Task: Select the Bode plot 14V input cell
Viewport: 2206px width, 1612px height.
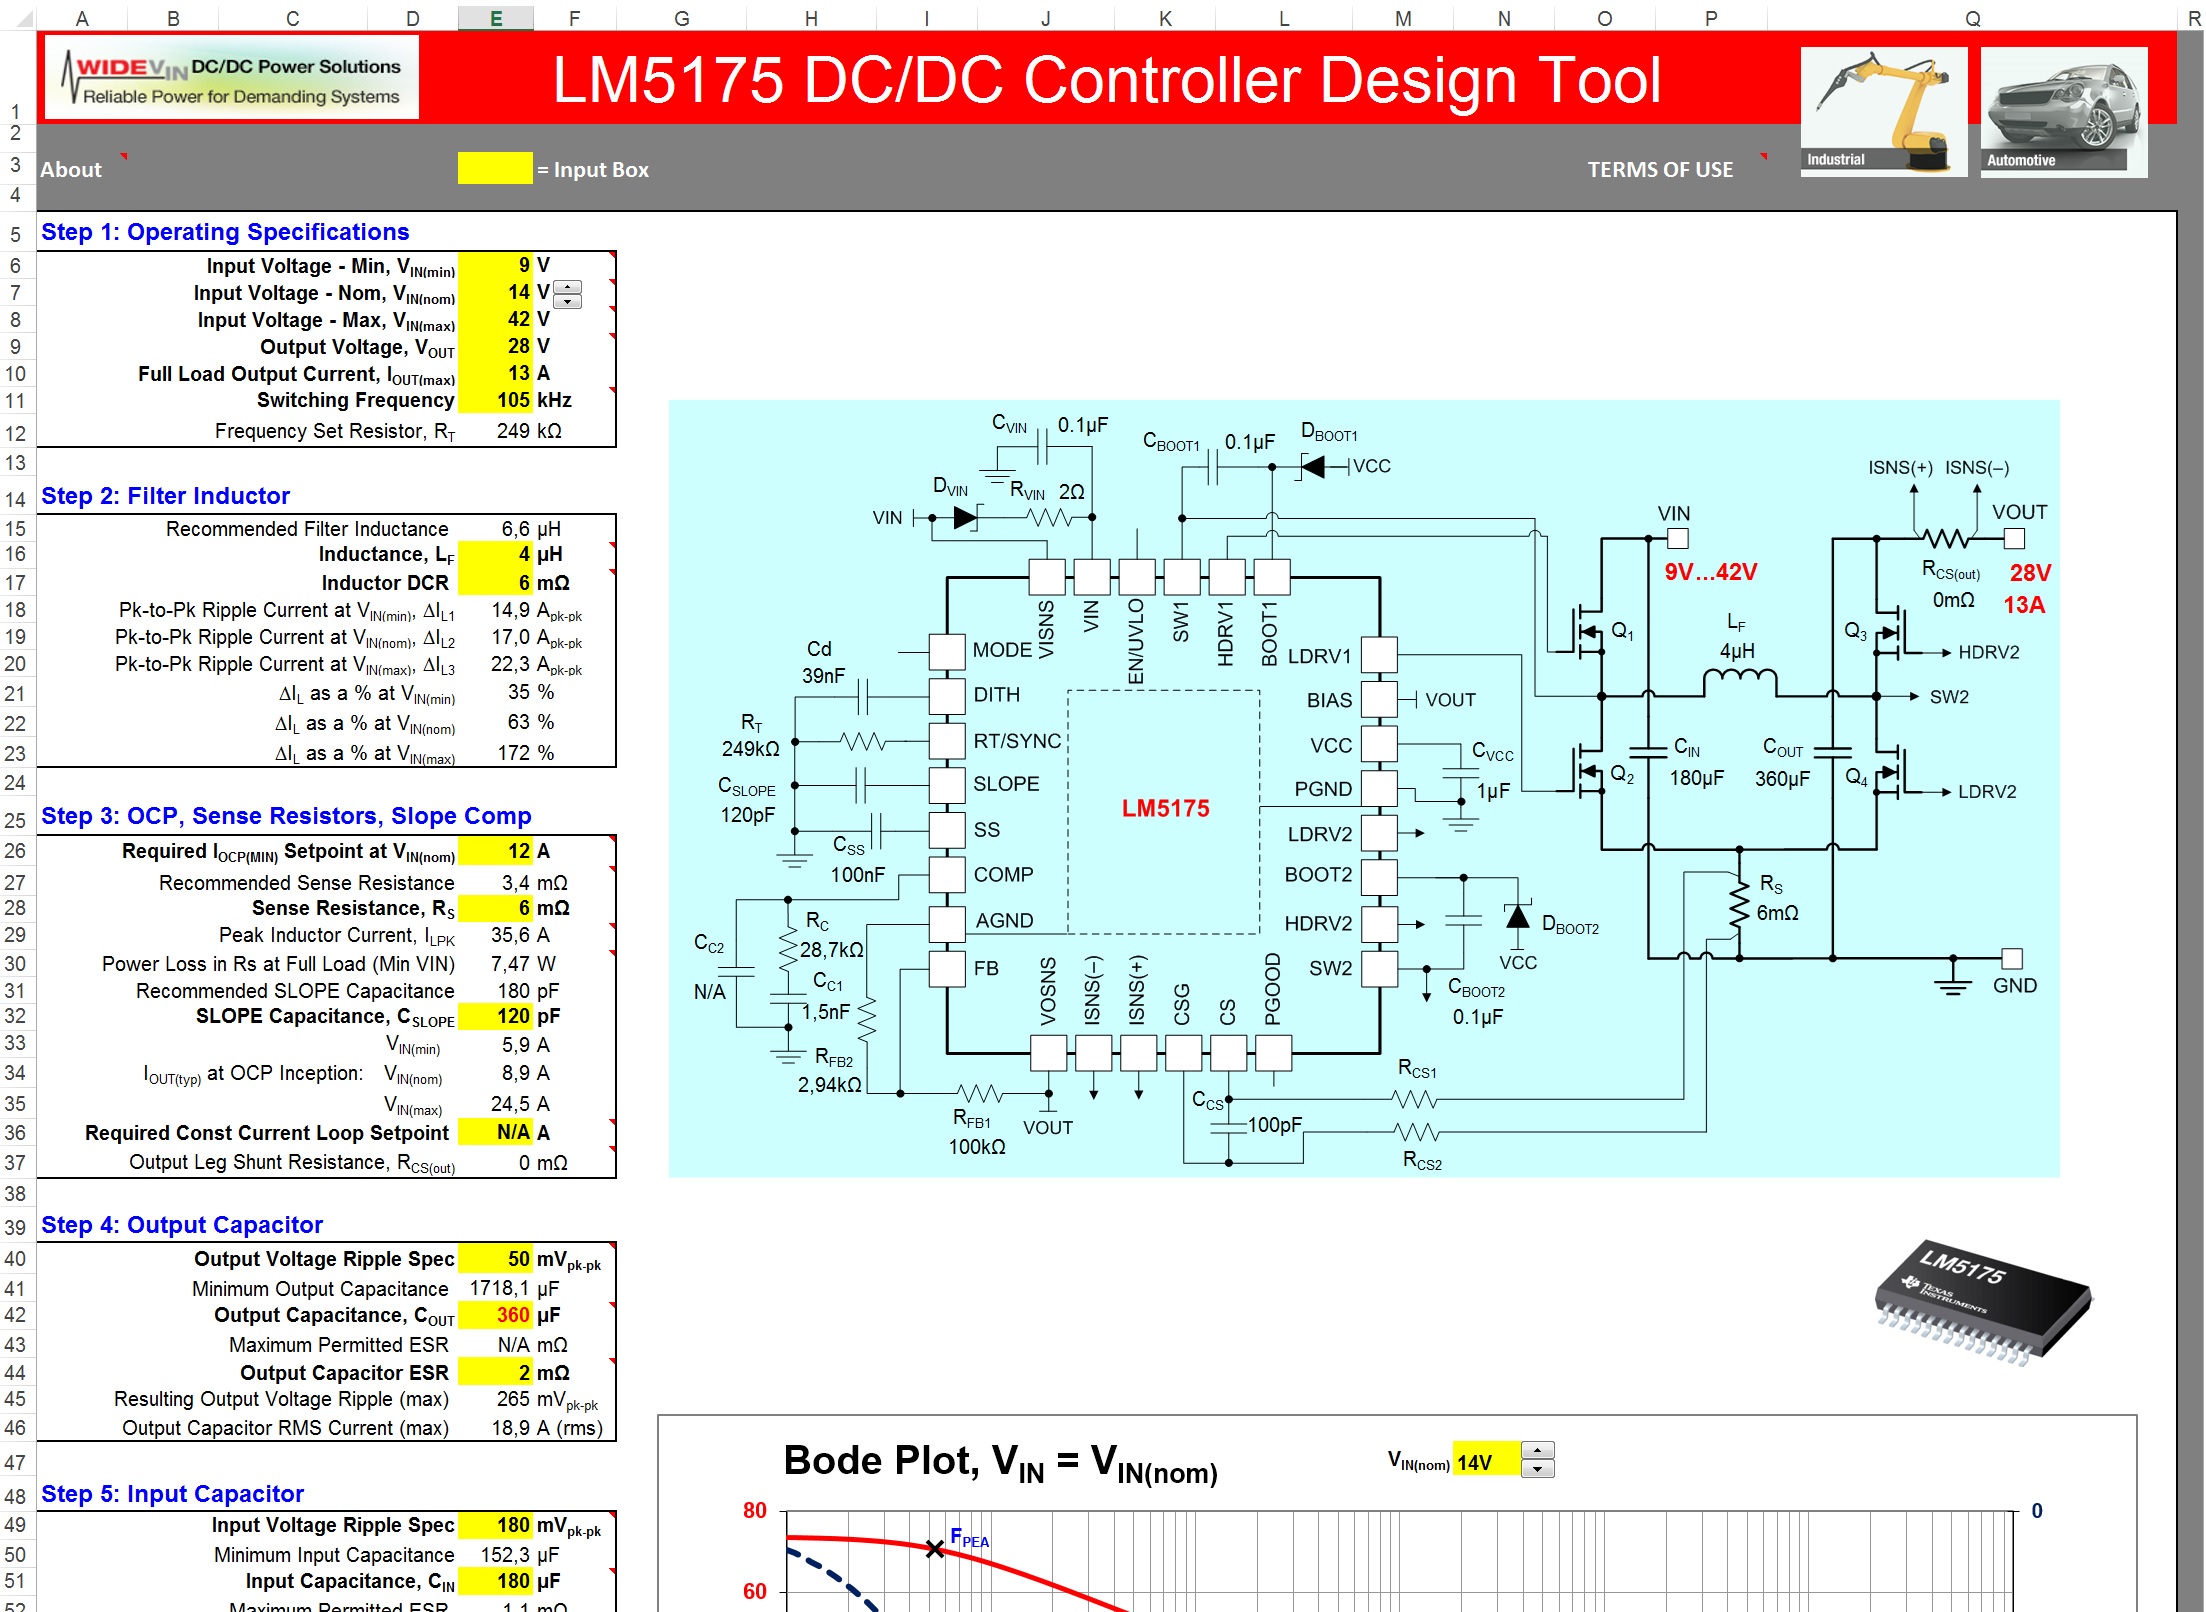Action: click(1486, 1462)
